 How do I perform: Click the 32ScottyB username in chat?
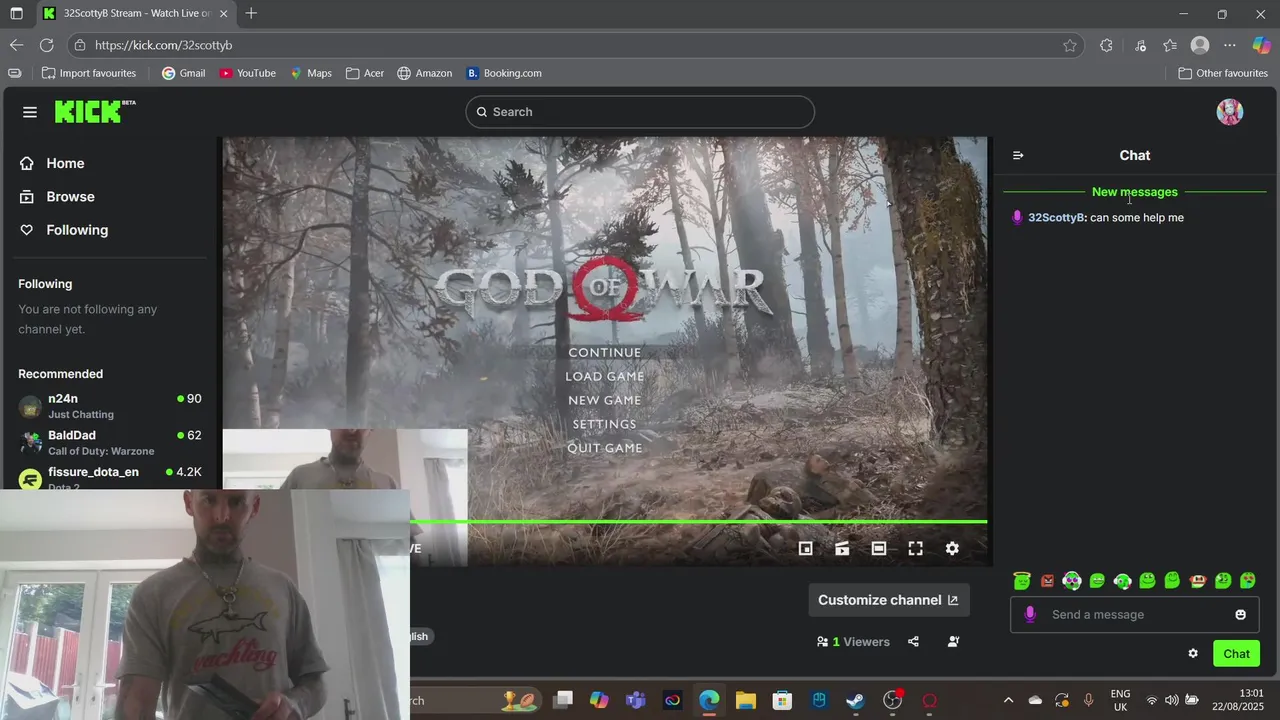coord(1056,218)
